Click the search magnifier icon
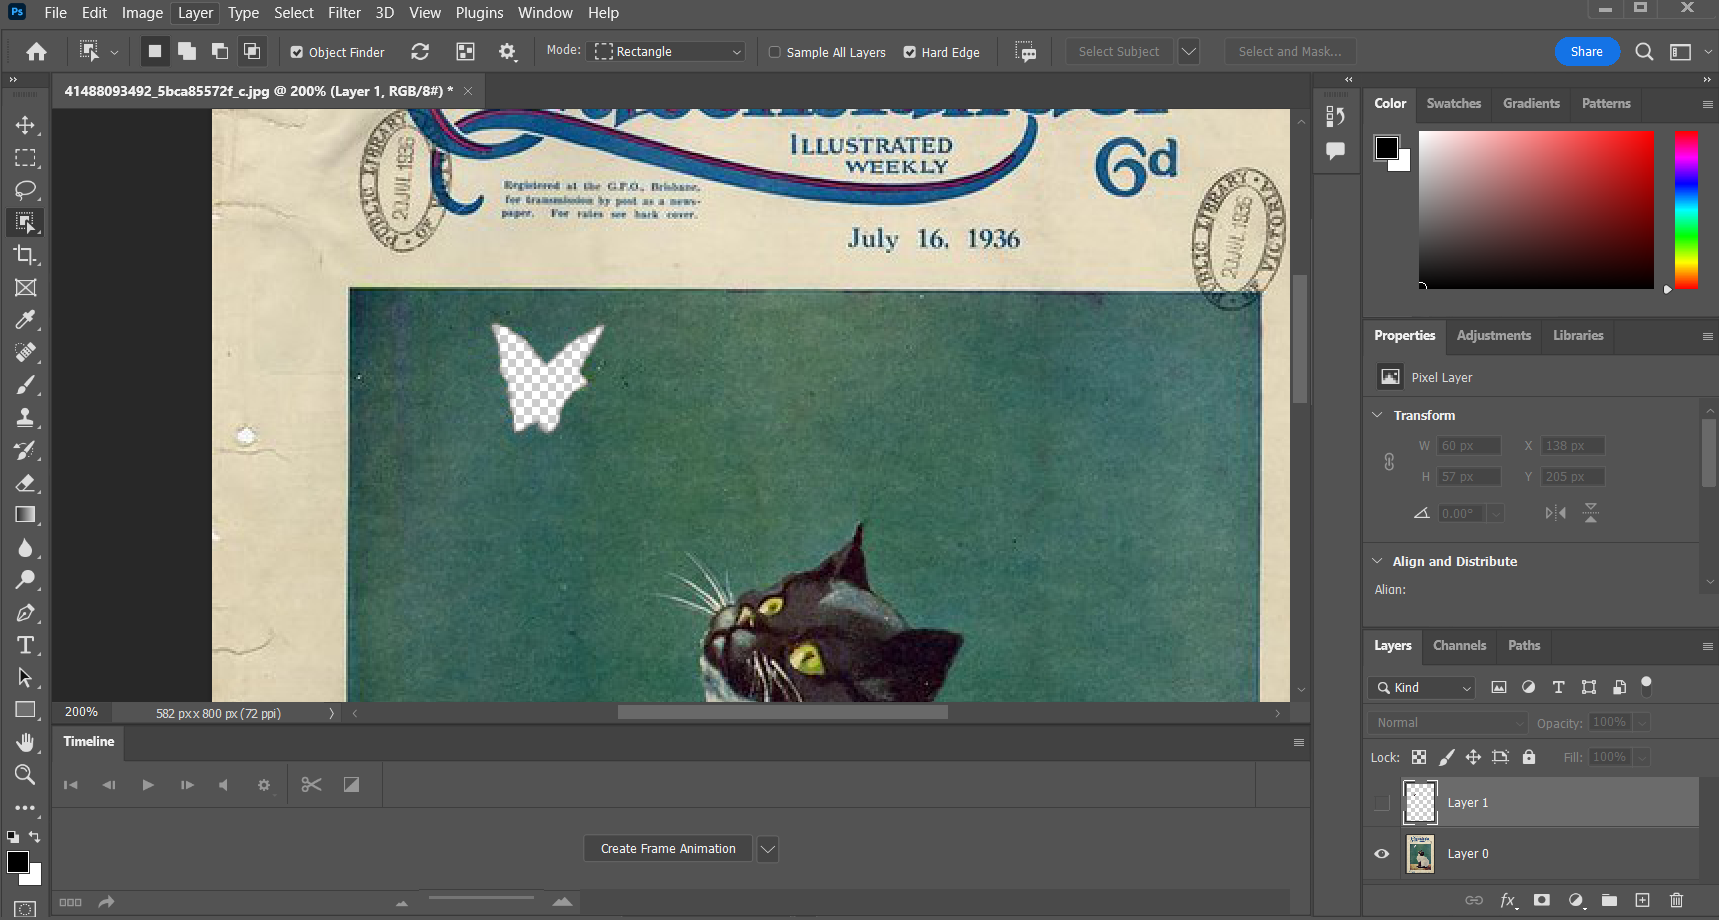The height and width of the screenshot is (920, 1719). coord(1644,52)
